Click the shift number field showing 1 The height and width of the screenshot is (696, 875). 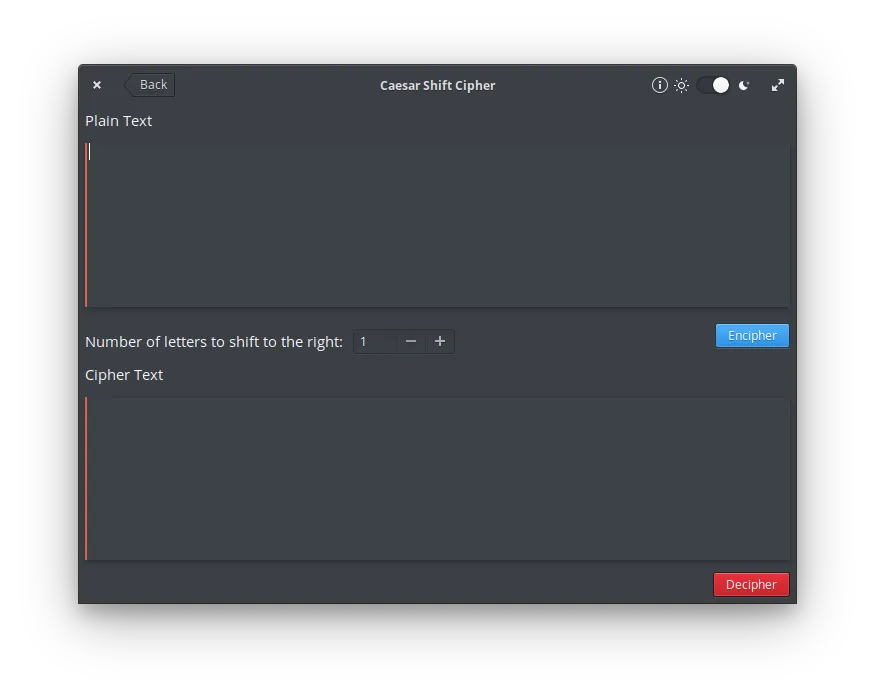374,342
